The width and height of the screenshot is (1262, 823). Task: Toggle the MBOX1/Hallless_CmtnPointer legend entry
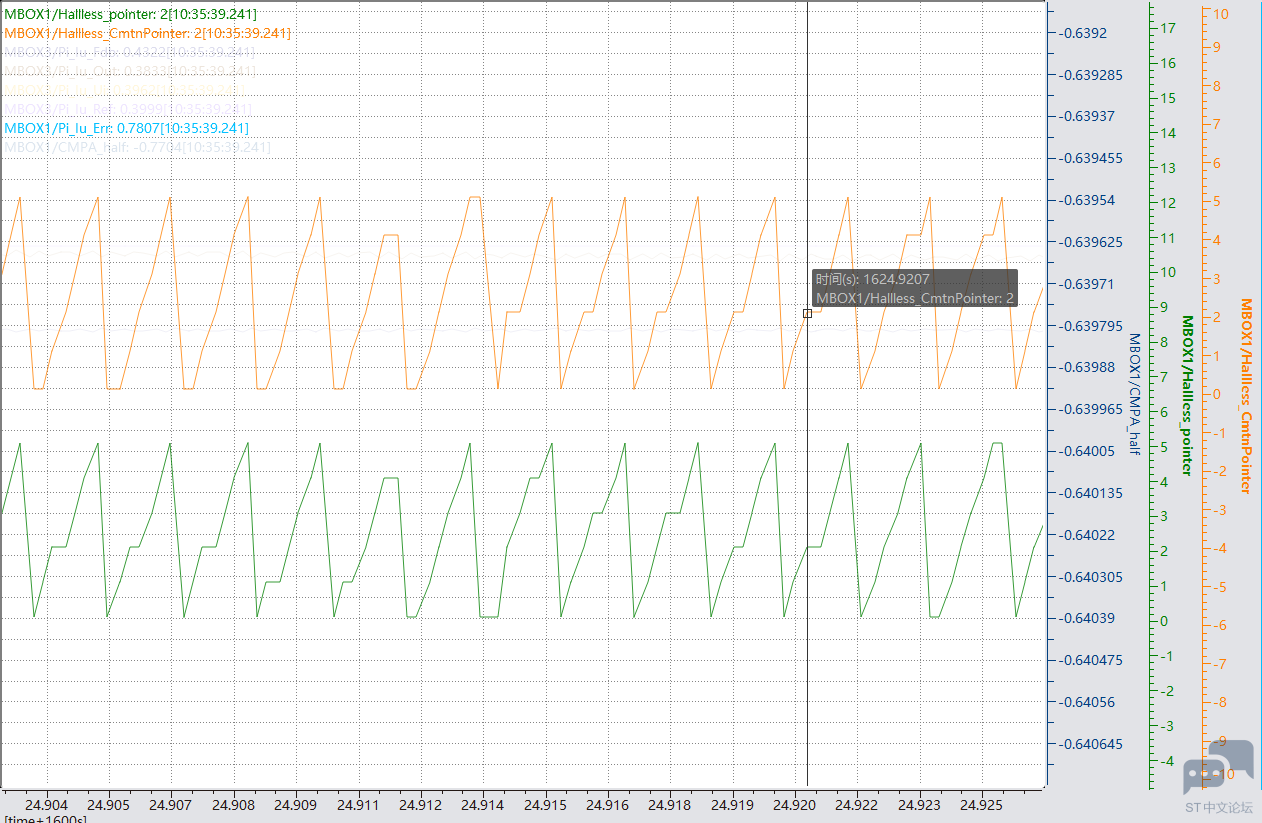[x=148, y=34]
